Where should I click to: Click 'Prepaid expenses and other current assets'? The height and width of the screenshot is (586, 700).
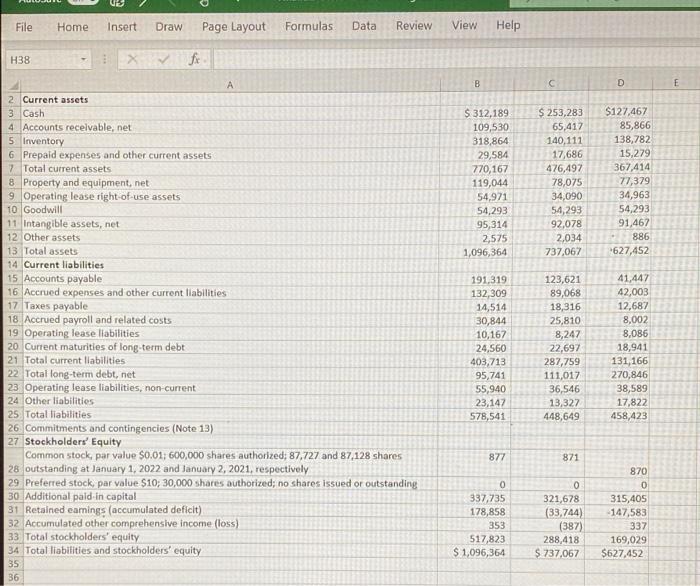230,155
